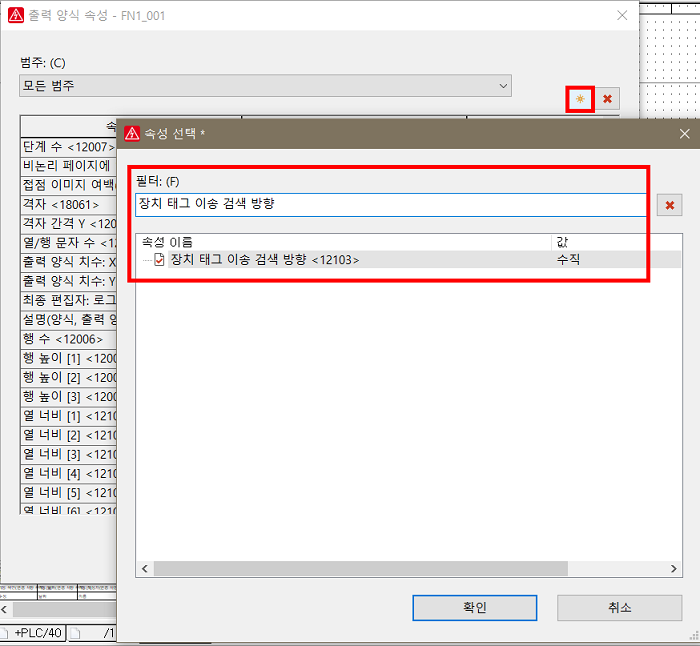
Task: Click the horizontal scrollbar thumb in 속성 선택
Action: tap(361, 569)
